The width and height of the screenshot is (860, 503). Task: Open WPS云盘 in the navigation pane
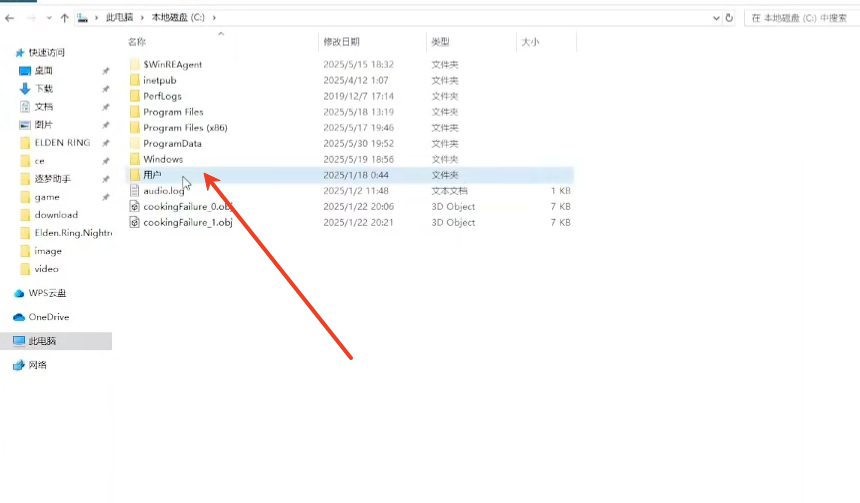tap(48, 293)
